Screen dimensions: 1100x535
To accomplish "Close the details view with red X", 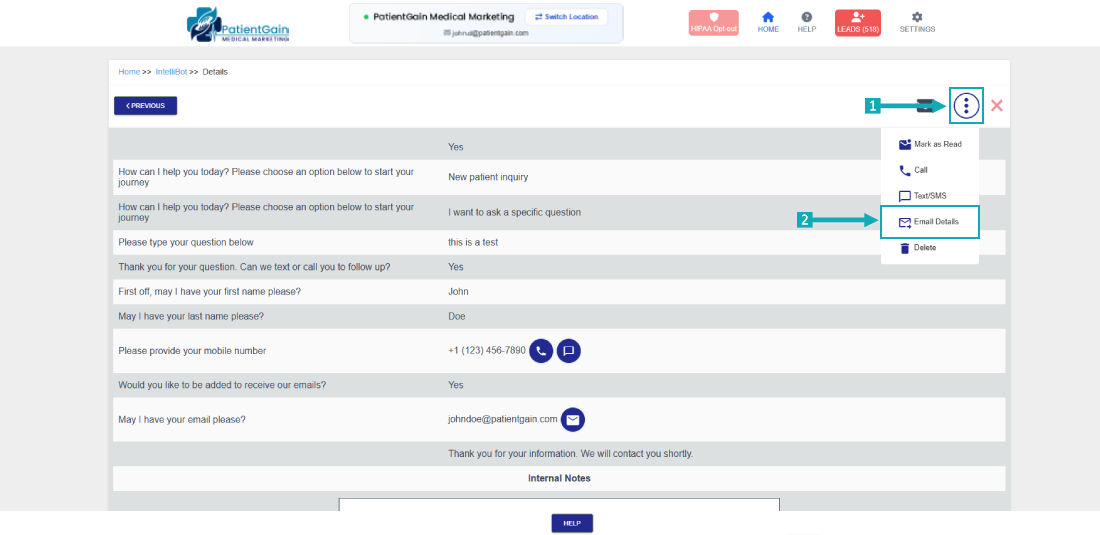I will (x=996, y=106).
